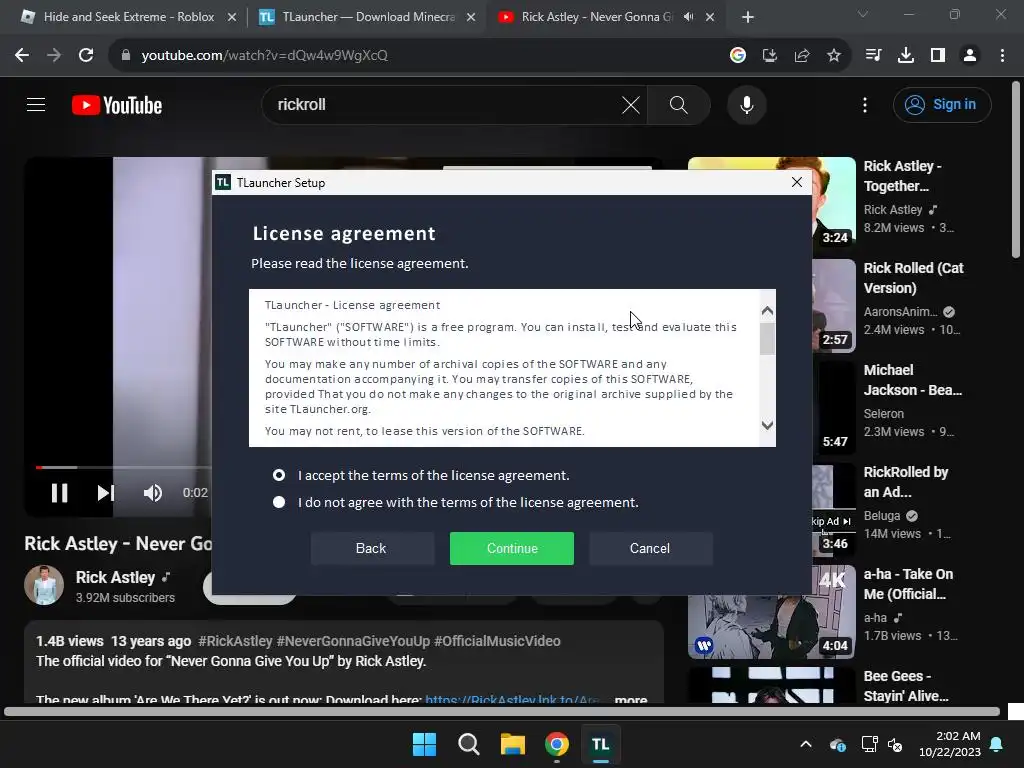Image resolution: width=1024 pixels, height=768 pixels.
Task: Open 'RickRolled by an Ad...' video
Action: click(x=905, y=482)
